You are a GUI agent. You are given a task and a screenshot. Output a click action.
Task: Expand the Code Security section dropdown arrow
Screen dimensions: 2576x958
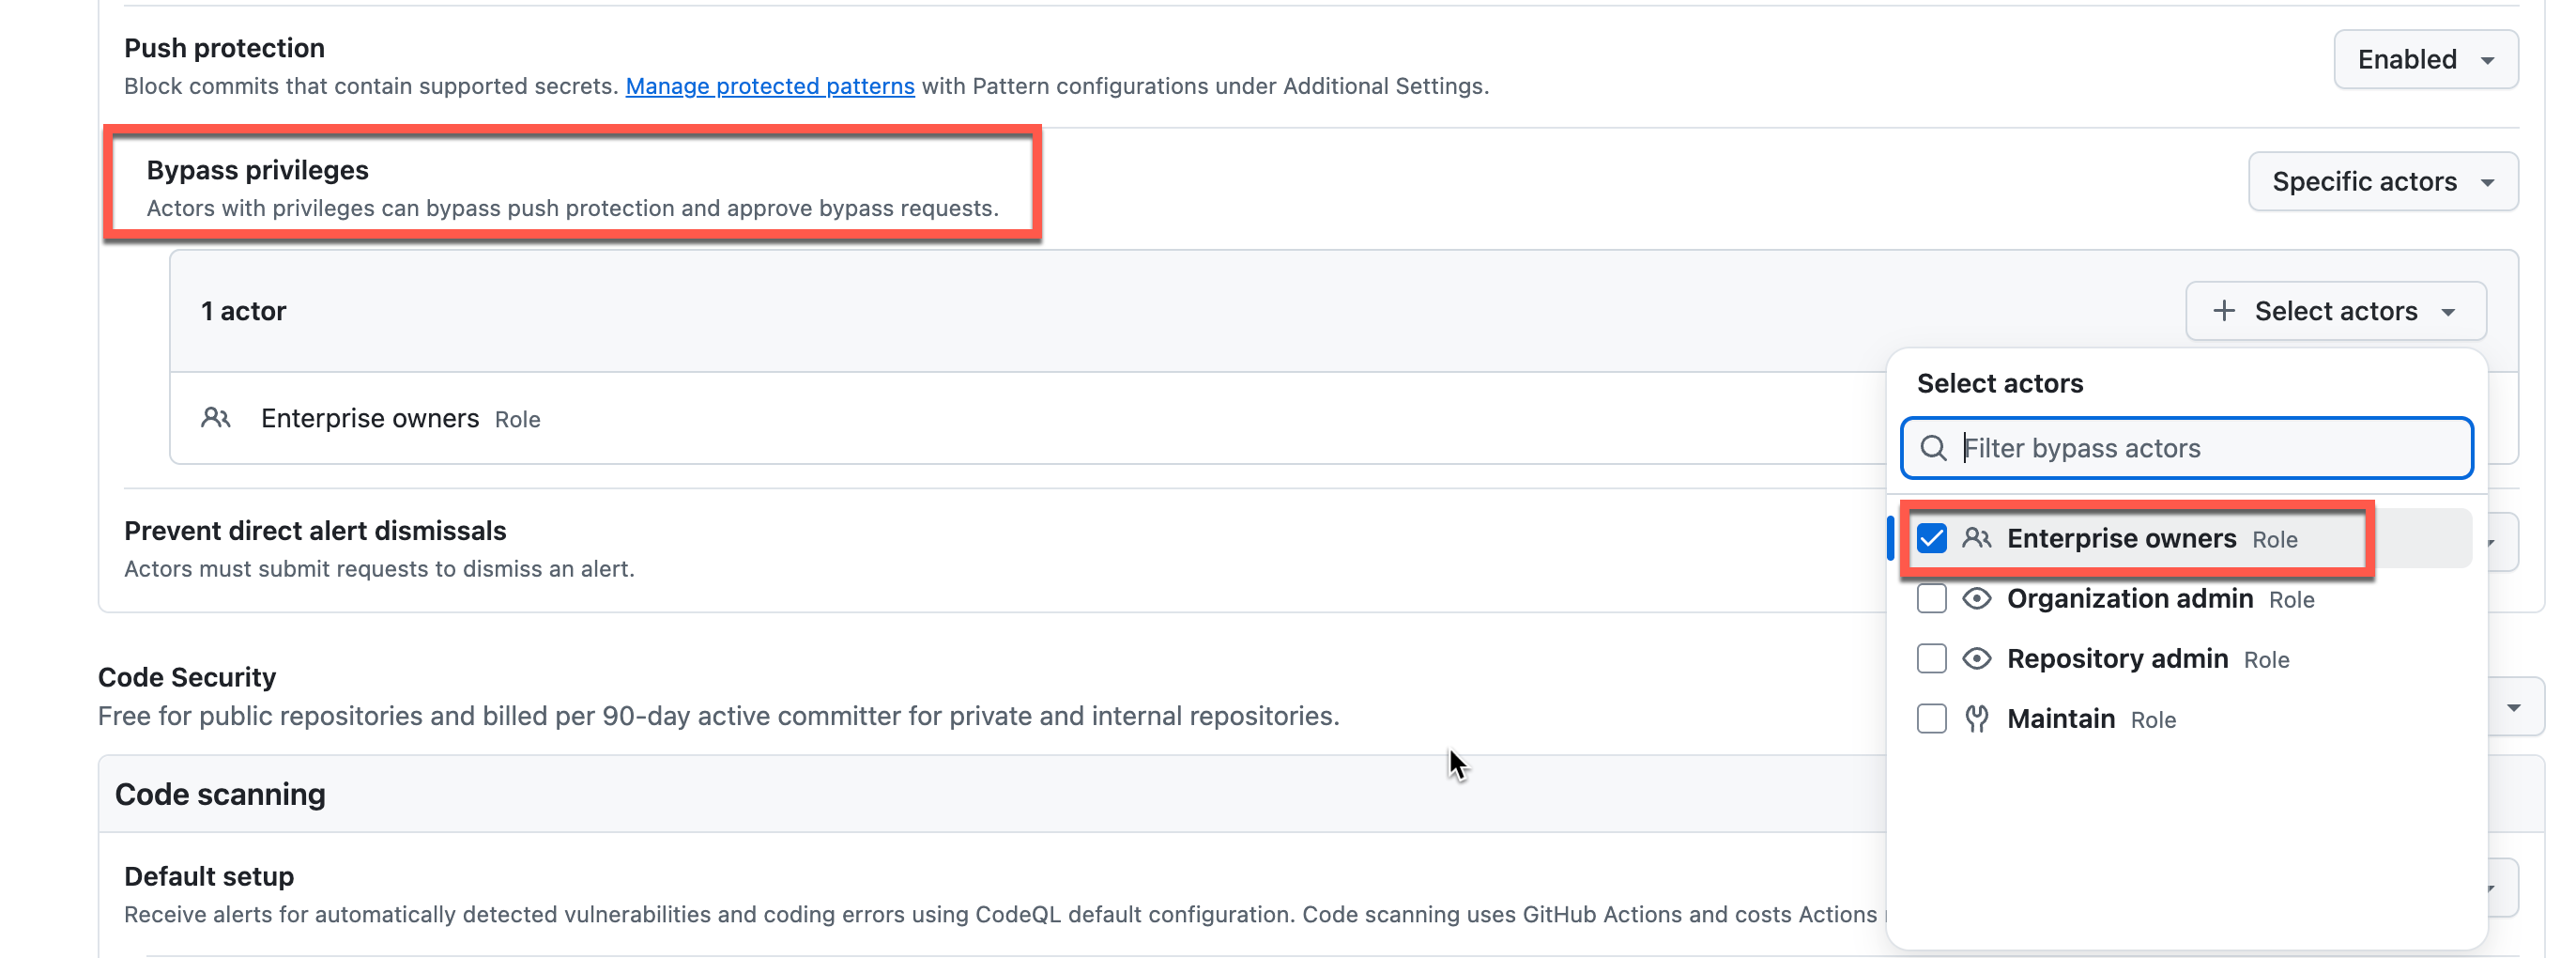coord(2513,707)
